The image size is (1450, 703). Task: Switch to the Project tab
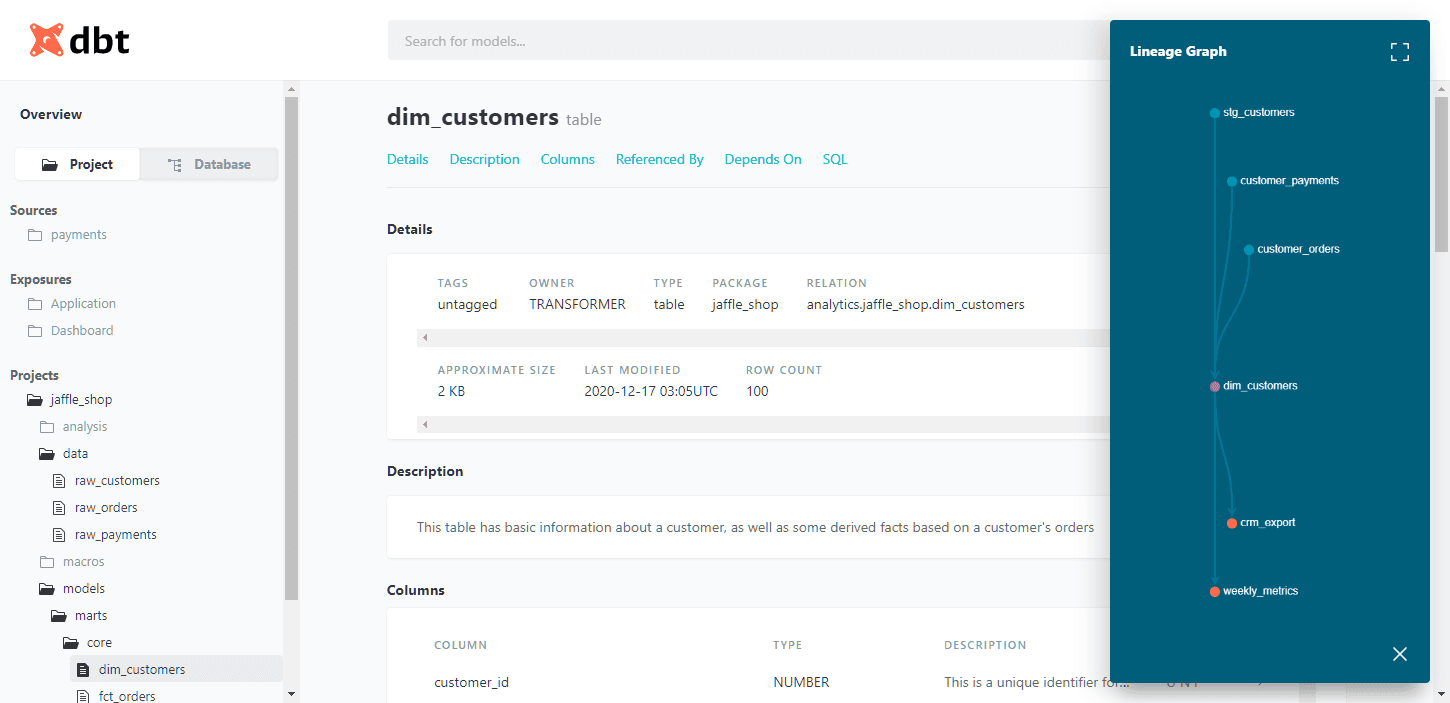[78, 165]
